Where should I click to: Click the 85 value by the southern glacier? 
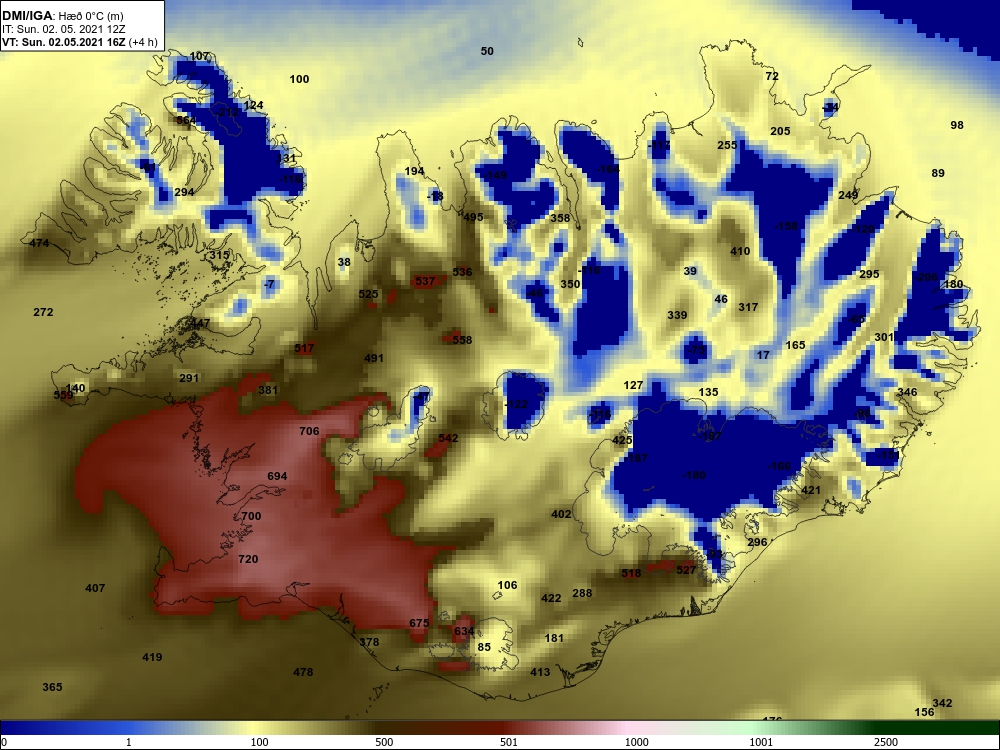pos(484,647)
